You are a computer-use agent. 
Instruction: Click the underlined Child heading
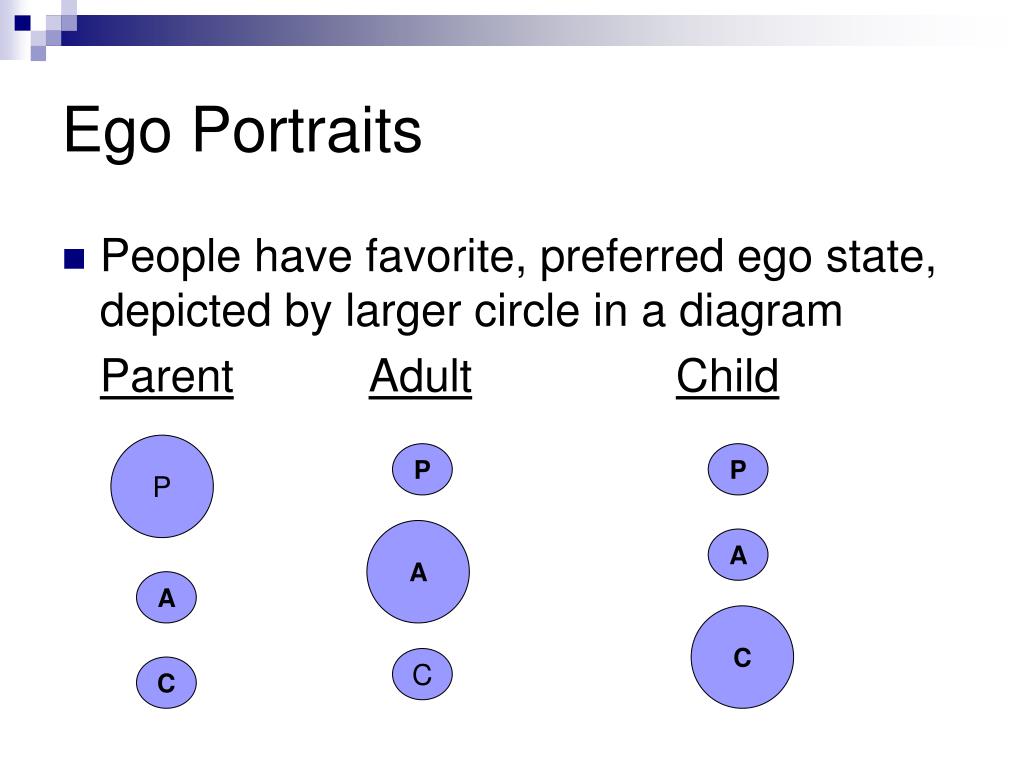point(728,376)
